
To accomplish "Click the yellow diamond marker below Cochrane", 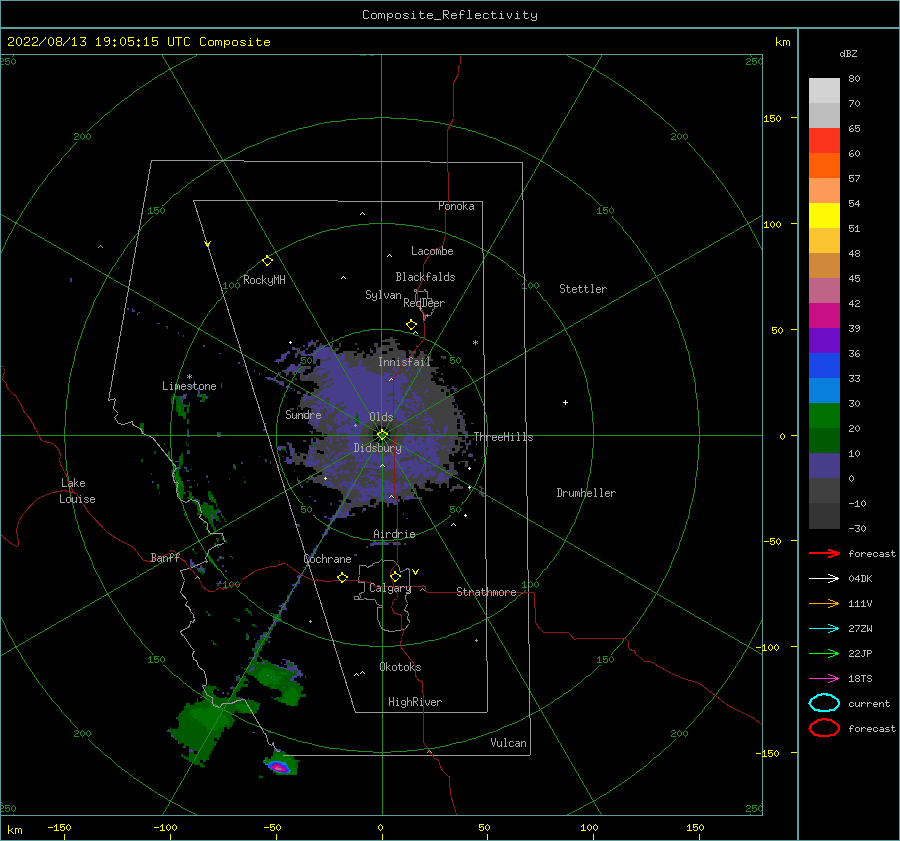I will tap(342, 577).
